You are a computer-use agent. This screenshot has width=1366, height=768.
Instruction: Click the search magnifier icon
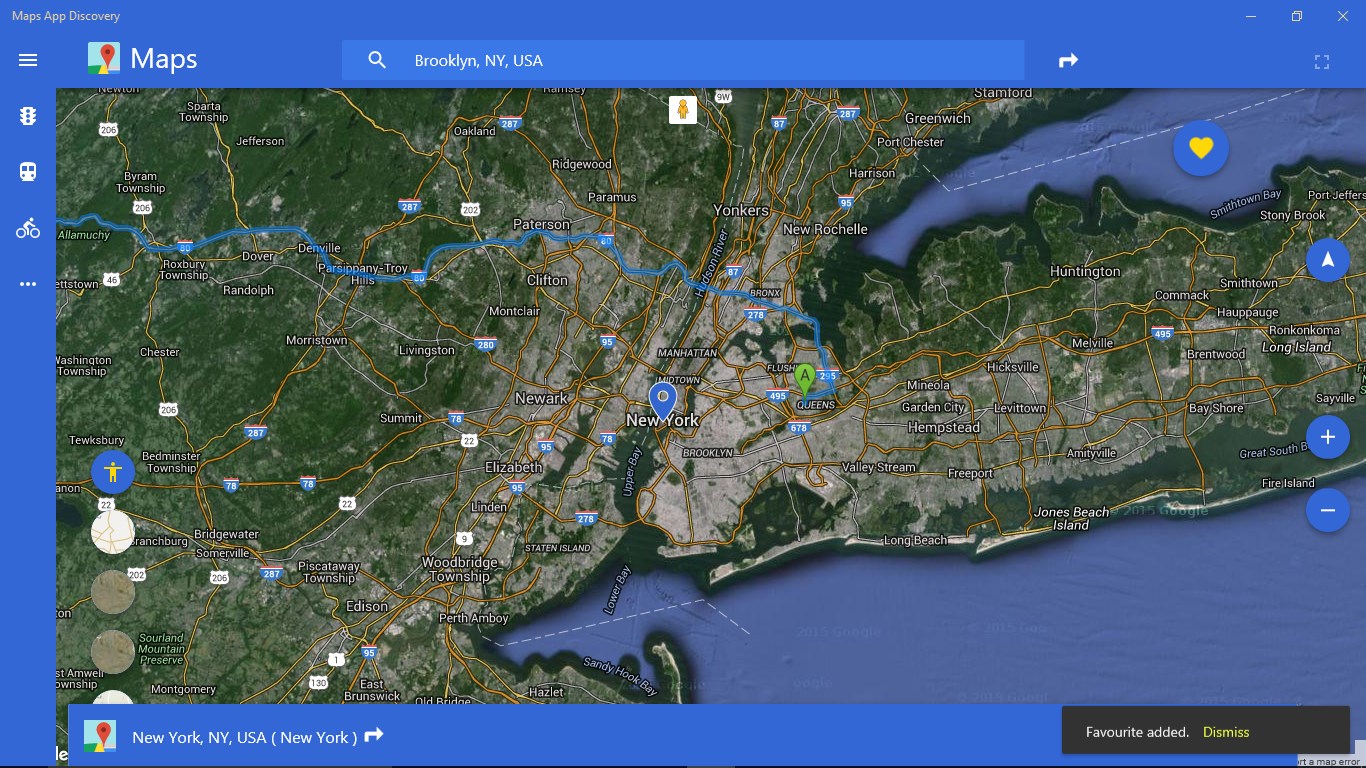click(377, 60)
